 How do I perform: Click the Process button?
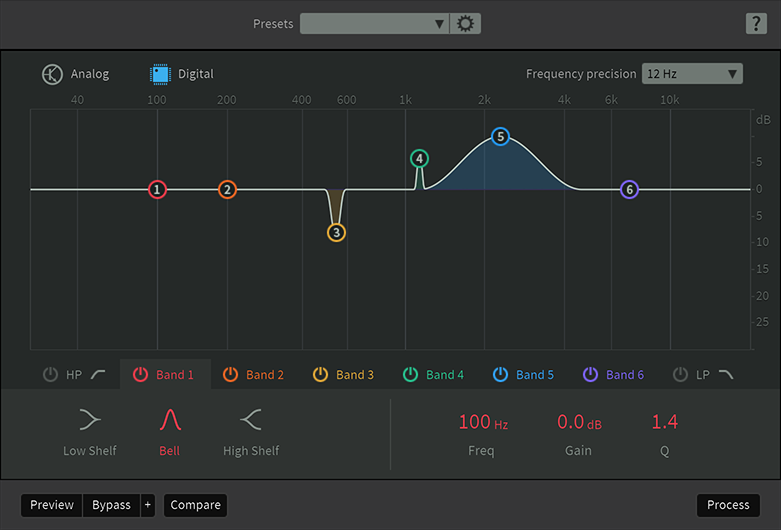click(728, 505)
